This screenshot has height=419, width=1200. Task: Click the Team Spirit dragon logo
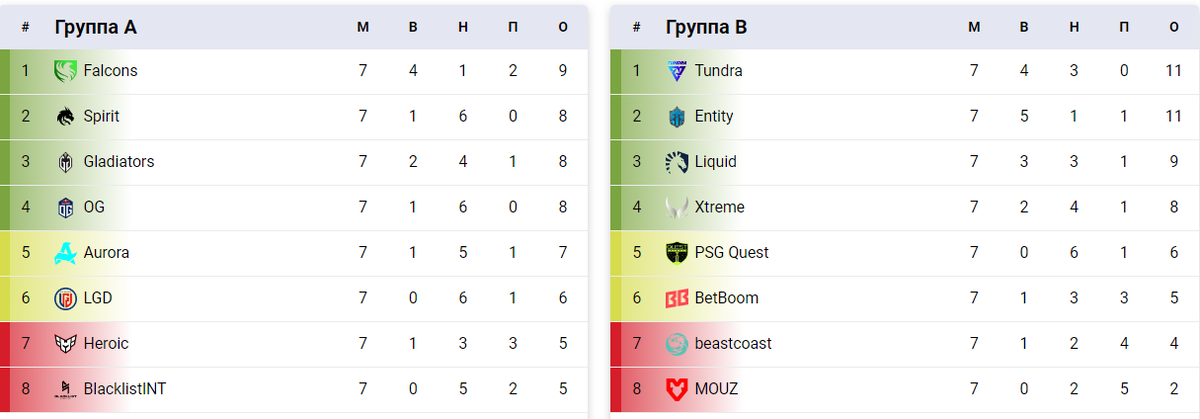point(66,116)
